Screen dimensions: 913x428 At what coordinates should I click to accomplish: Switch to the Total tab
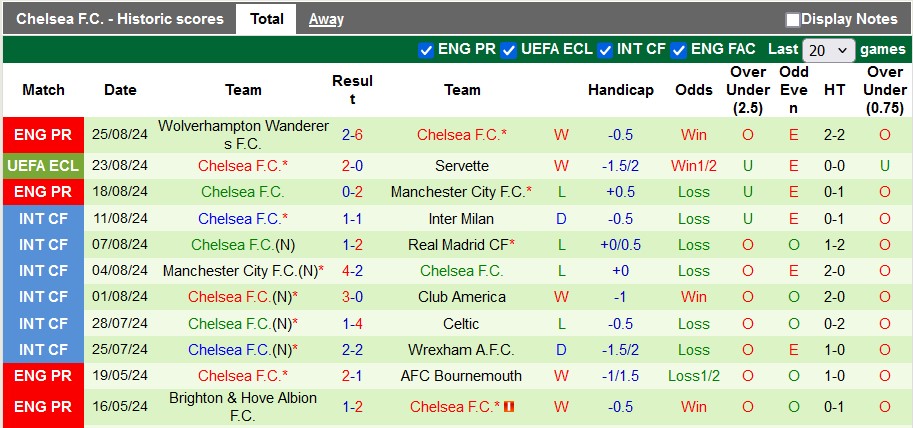click(266, 19)
